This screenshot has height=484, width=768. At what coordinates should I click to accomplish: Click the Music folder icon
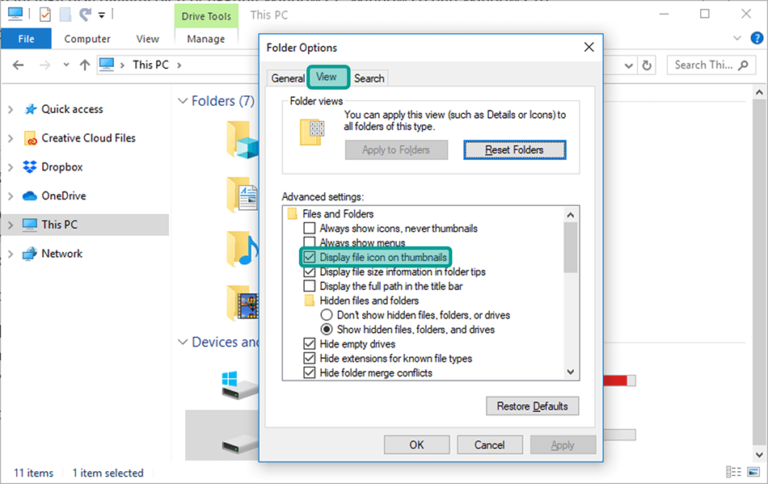tap(243, 248)
